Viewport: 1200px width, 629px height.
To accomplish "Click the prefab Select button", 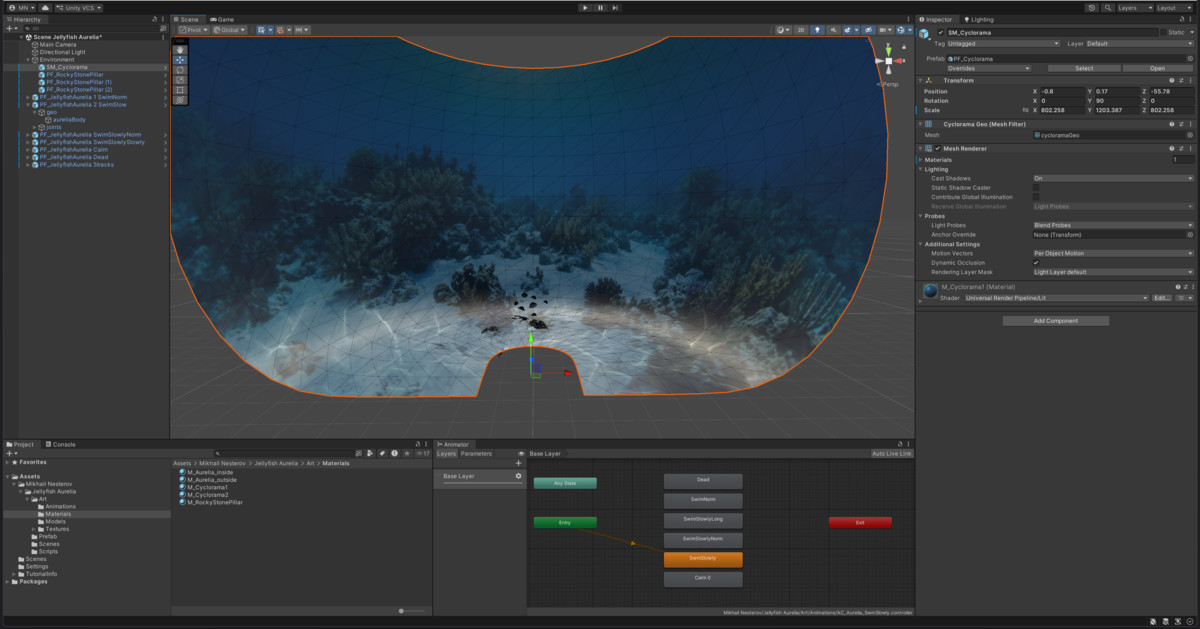I will click(1084, 68).
